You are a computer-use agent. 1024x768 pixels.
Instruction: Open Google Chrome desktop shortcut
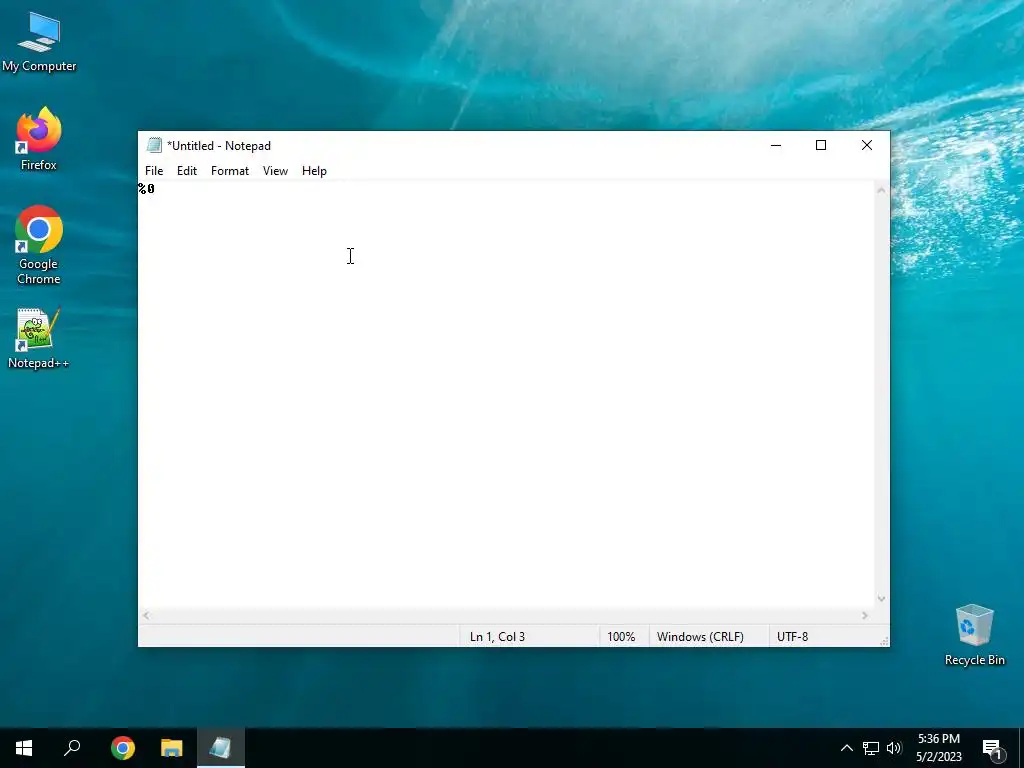click(x=39, y=246)
